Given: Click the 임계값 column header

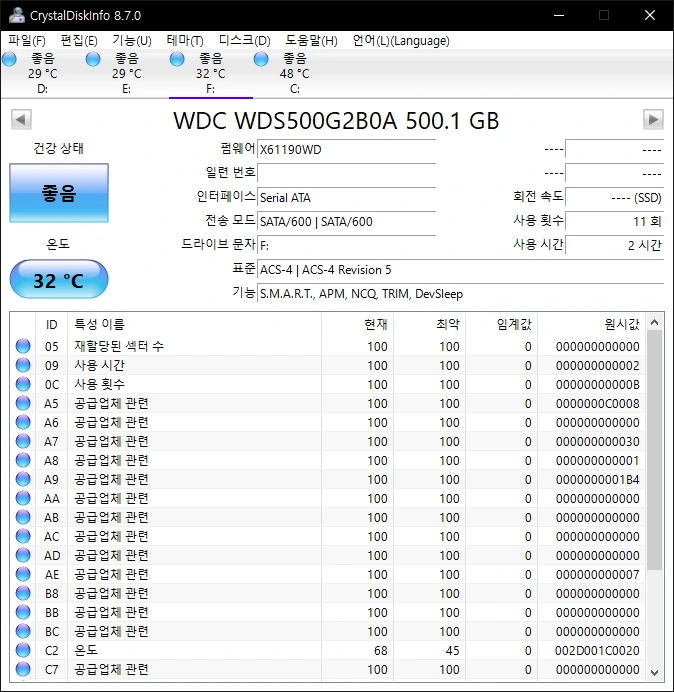Looking at the screenshot, I should 501,324.
